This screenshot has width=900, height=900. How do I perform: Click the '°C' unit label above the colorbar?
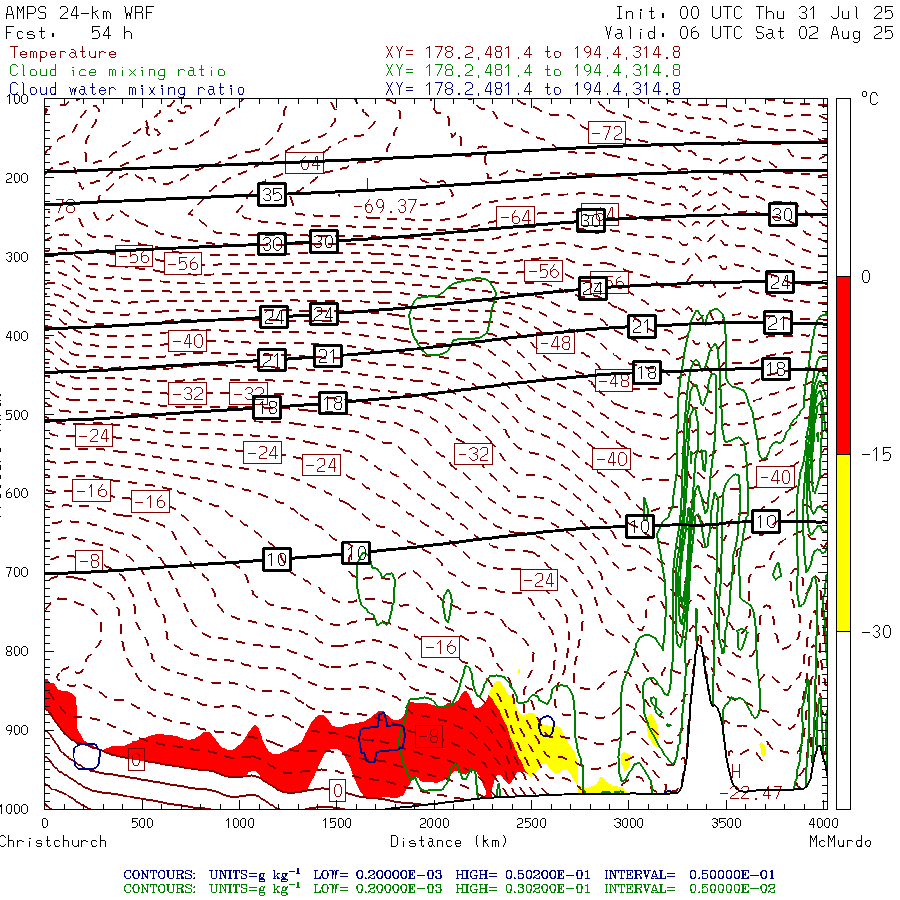point(870,99)
